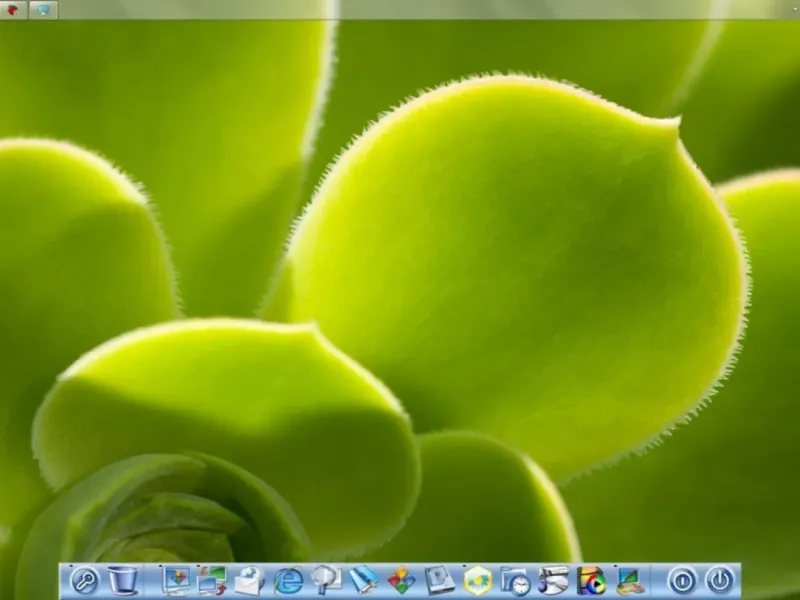Click the round power-off button in dock
The width and height of the screenshot is (800, 600).
(x=720, y=581)
